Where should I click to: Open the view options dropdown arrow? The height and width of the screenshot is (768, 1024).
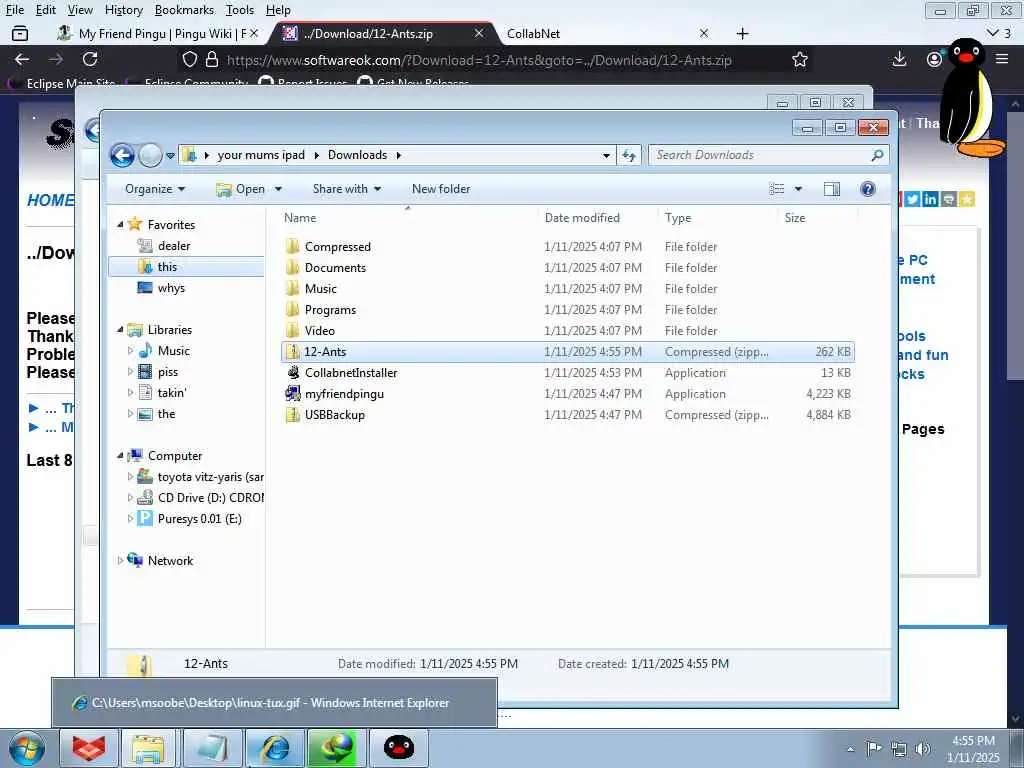click(798, 189)
